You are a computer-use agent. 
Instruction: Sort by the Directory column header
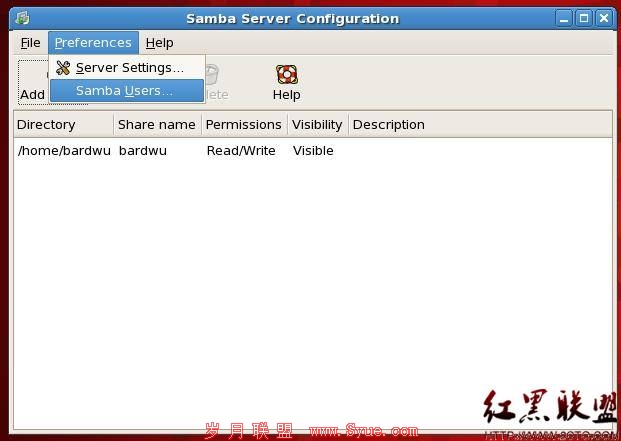tap(64, 125)
